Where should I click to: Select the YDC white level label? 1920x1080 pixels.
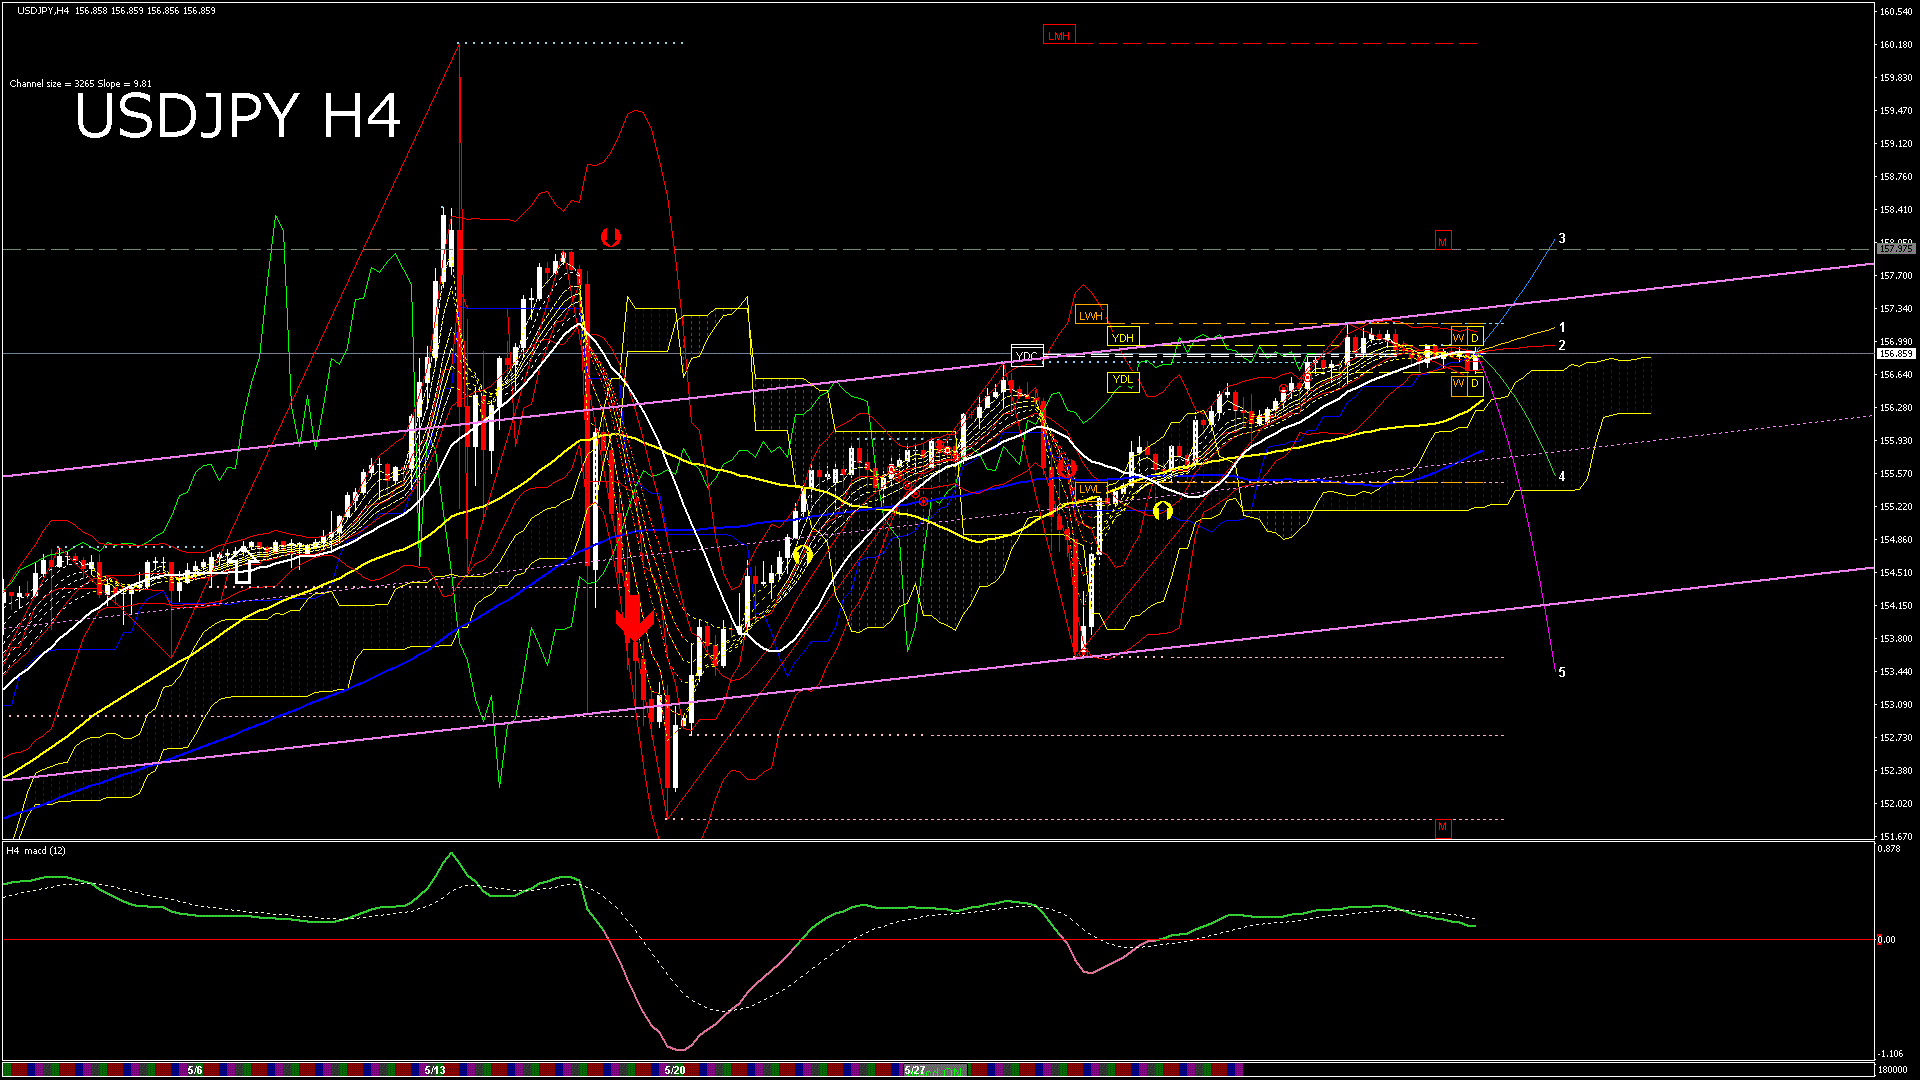pos(1027,356)
